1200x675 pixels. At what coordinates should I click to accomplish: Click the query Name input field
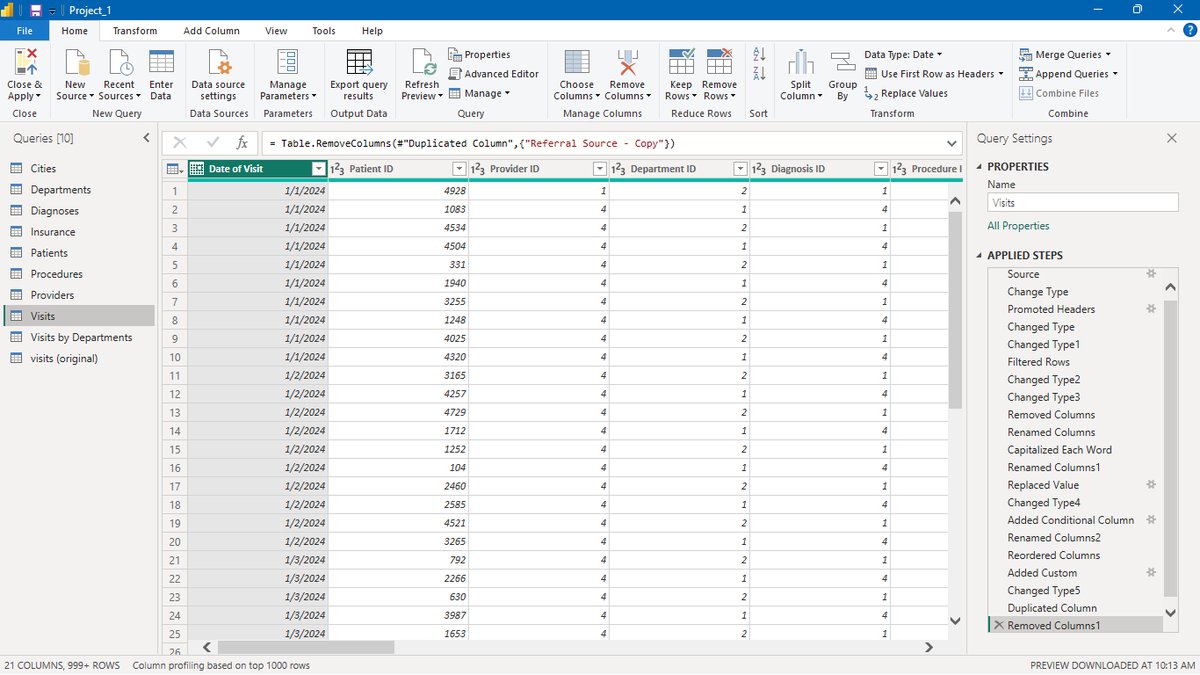click(x=1082, y=202)
